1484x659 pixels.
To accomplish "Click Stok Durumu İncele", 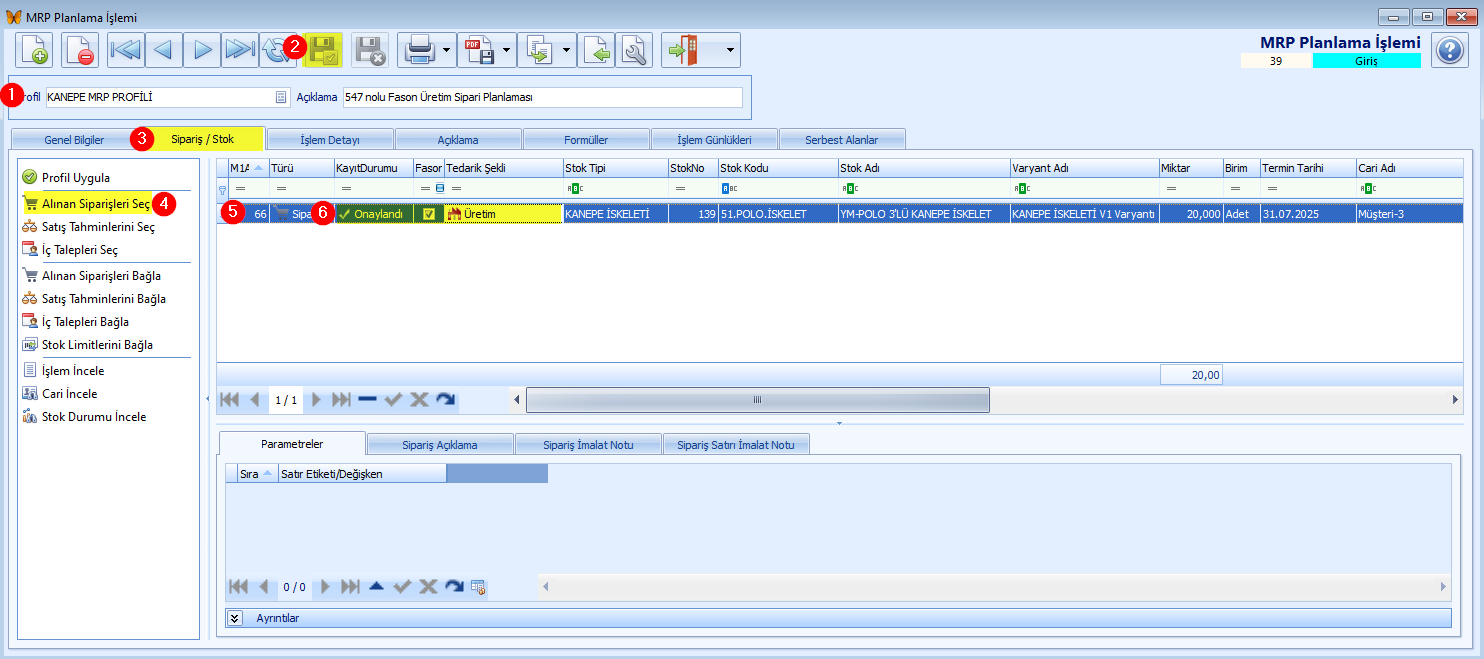I will (x=94, y=417).
